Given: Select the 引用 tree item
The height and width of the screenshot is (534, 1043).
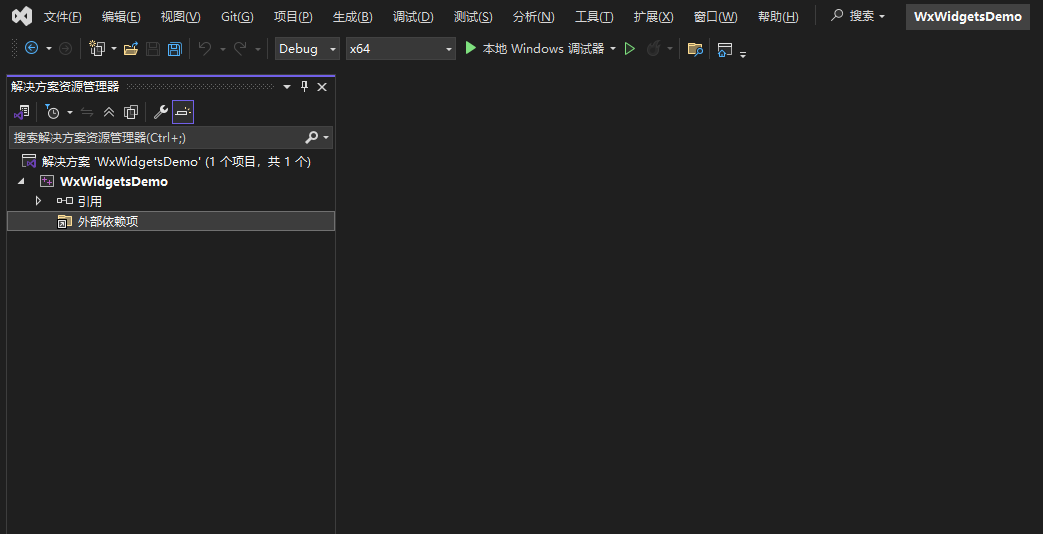Looking at the screenshot, I should click(x=89, y=201).
